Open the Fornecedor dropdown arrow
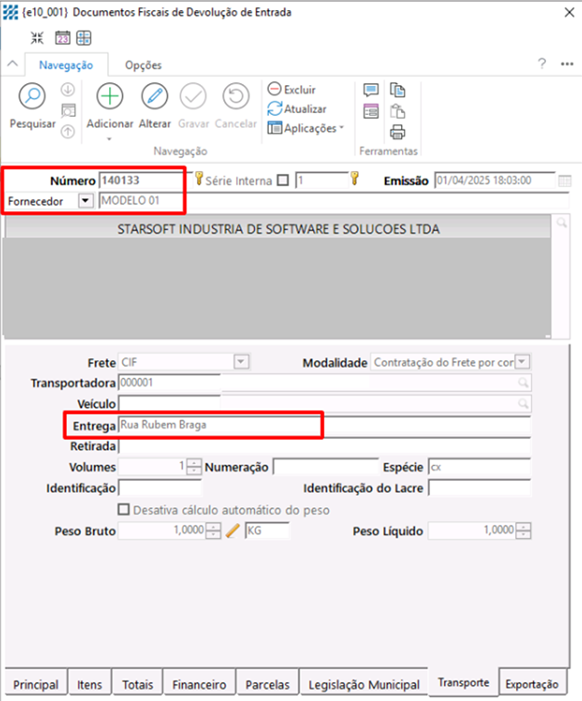Image resolution: width=582 pixels, height=701 pixels. coord(85,200)
